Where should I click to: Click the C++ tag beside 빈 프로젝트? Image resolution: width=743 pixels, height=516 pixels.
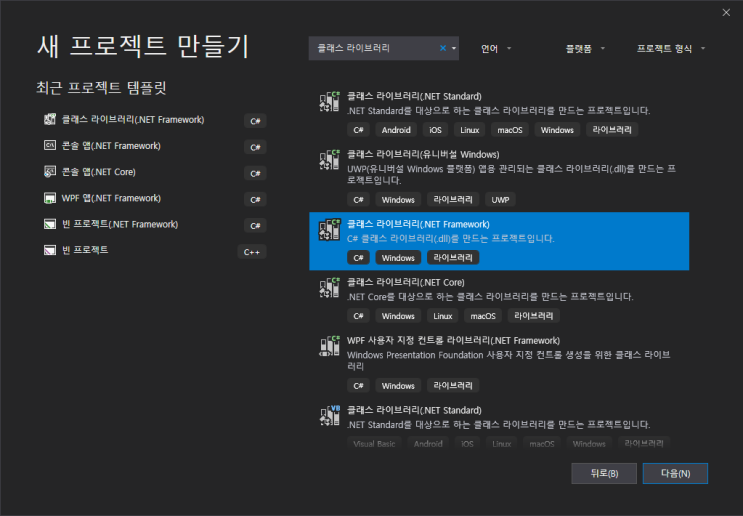[x=252, y=252]
